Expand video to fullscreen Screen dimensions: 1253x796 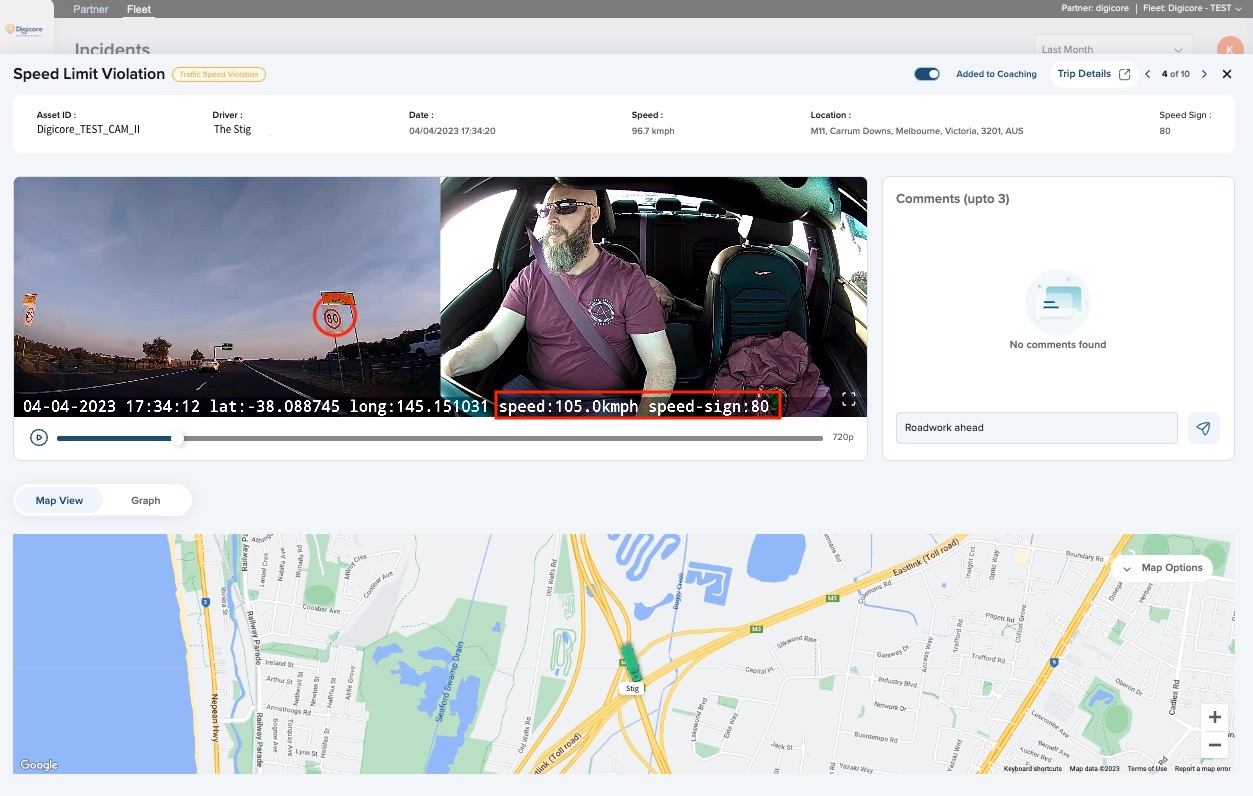pos(849,400)
